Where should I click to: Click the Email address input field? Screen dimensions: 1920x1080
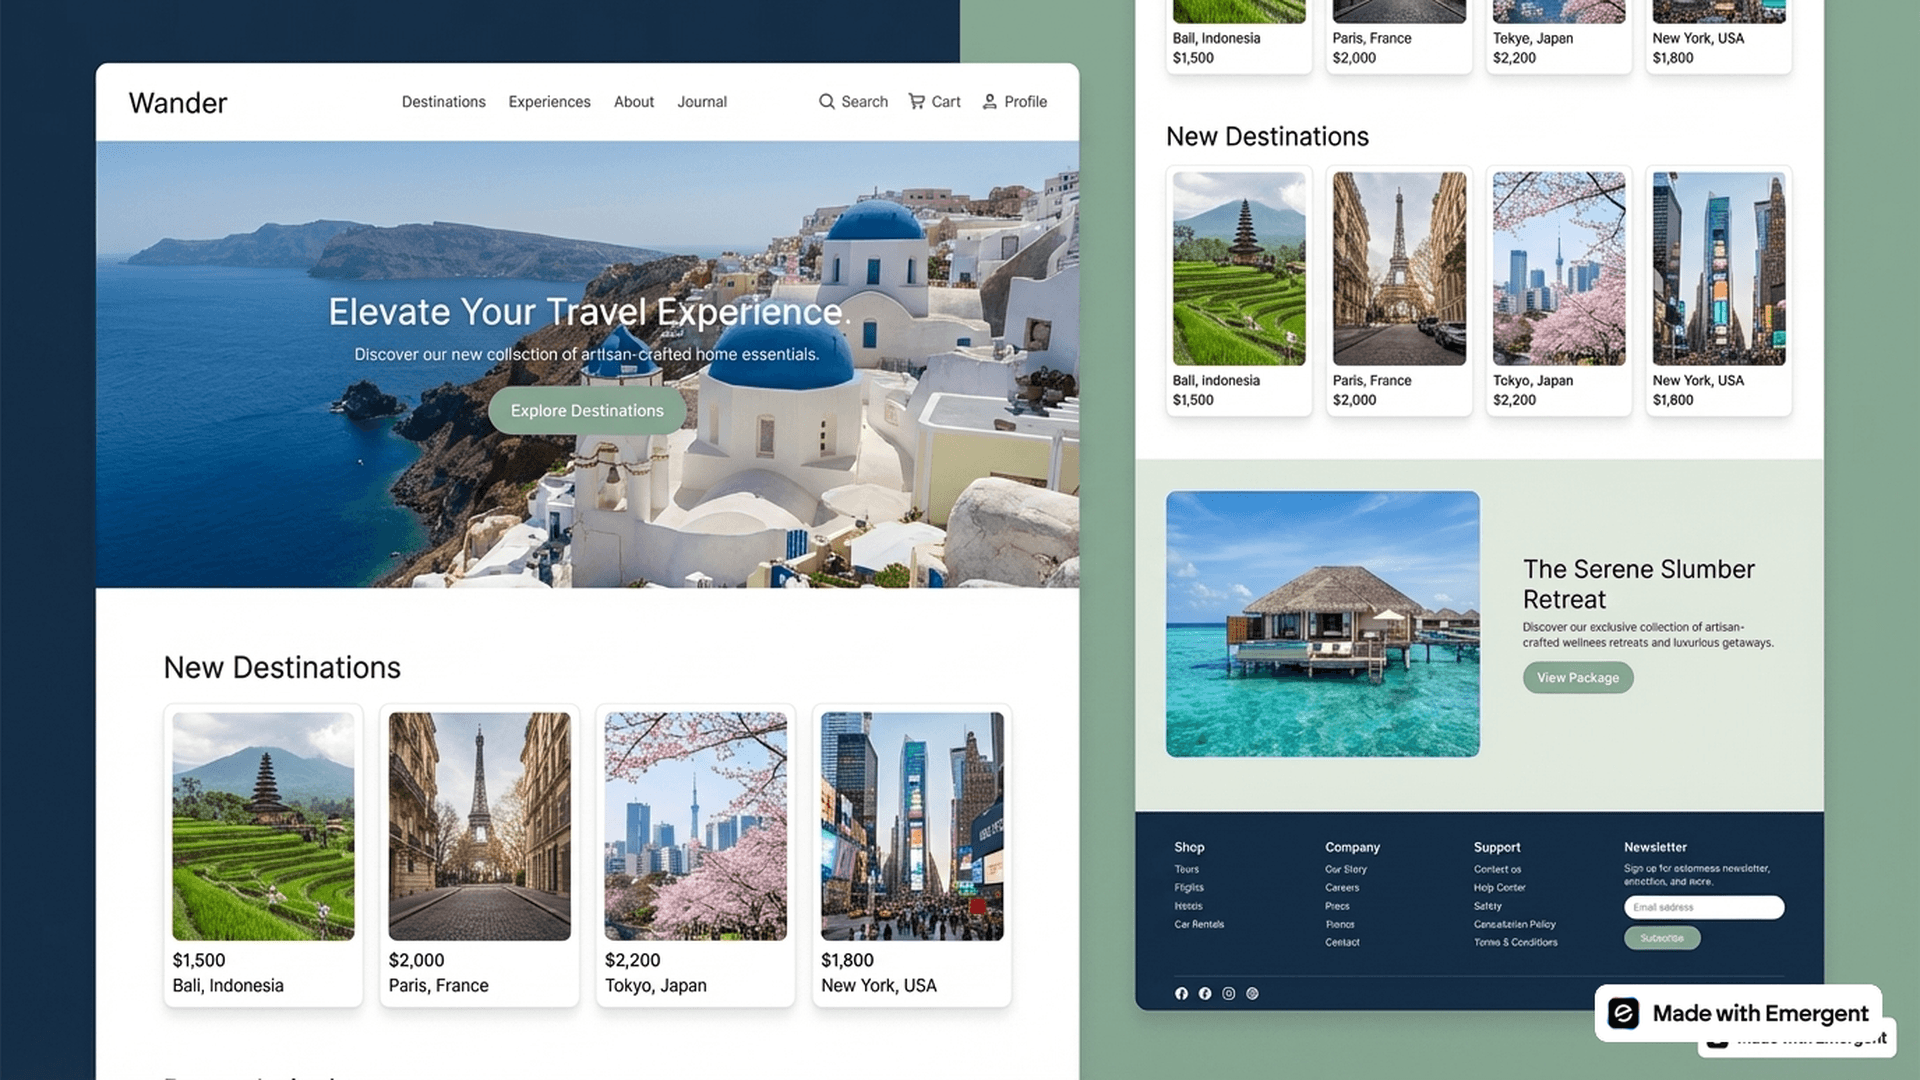click(x=1703, y=907)
